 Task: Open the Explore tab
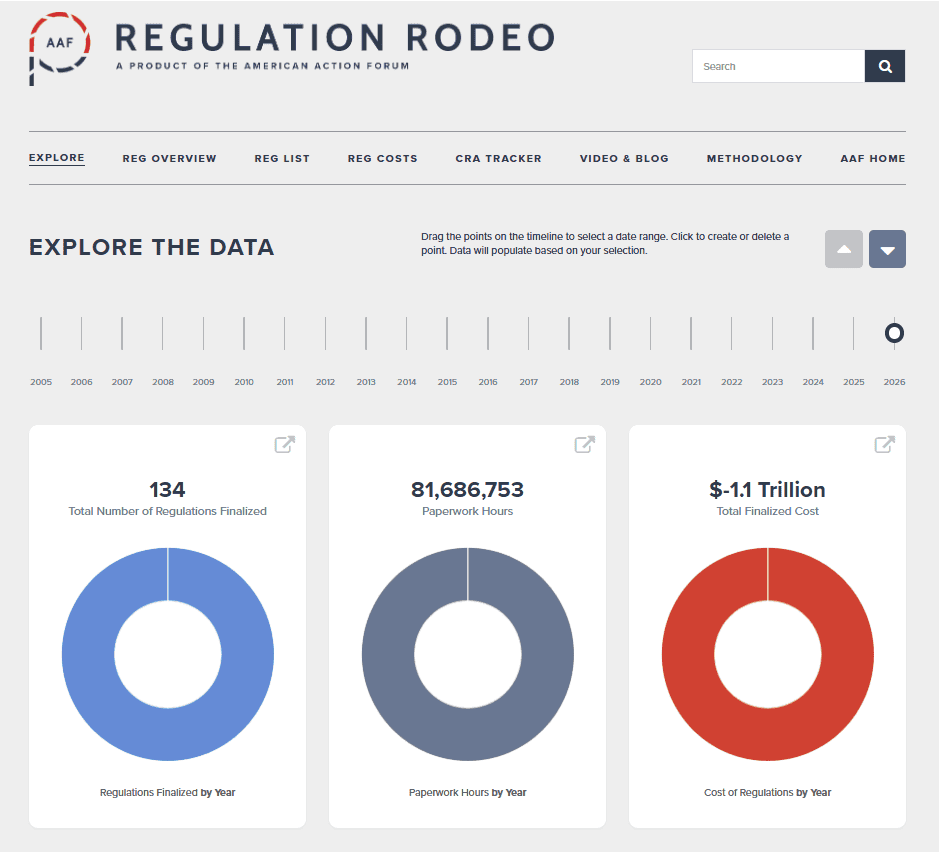tap(57, 158)
